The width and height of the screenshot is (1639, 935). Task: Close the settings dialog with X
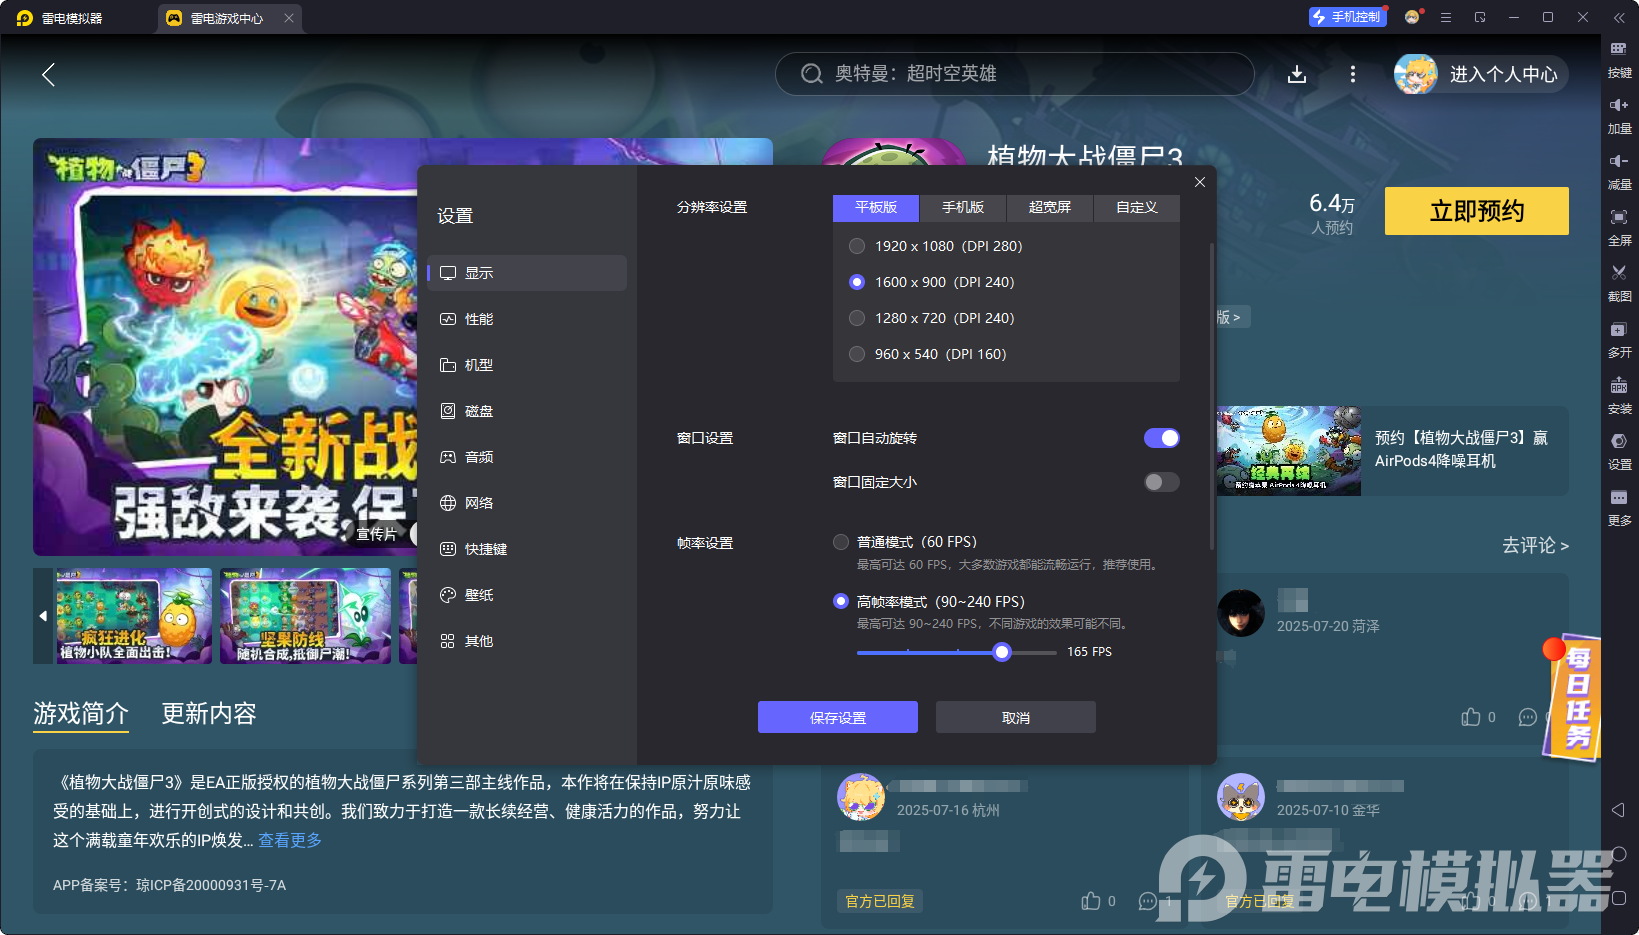point(1200,182)
